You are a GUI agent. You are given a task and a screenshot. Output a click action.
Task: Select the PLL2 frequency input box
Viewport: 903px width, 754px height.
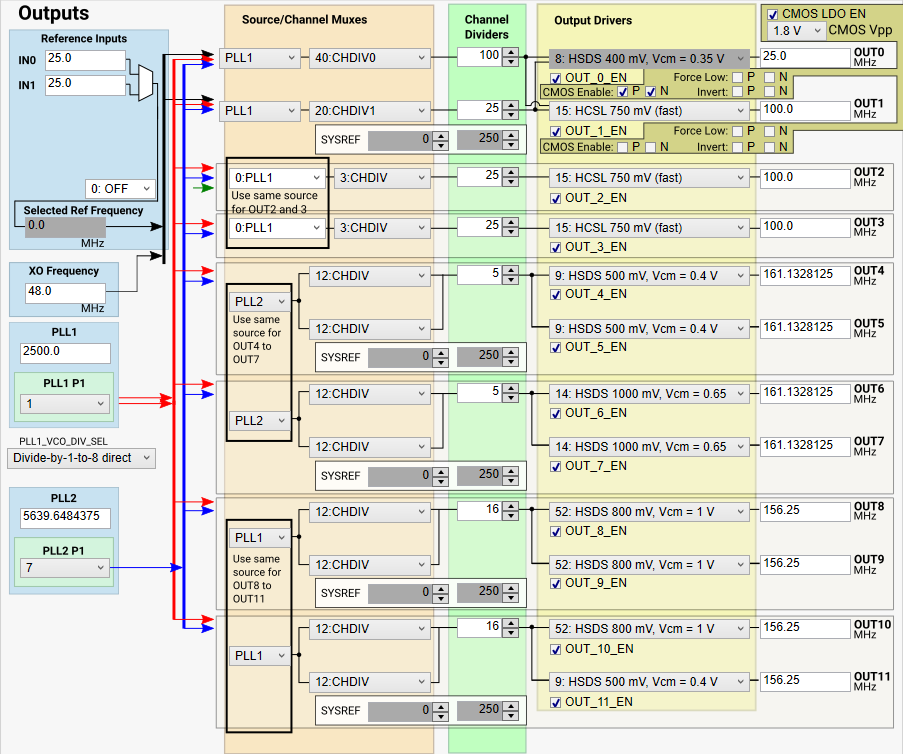(x=65, y=517)
